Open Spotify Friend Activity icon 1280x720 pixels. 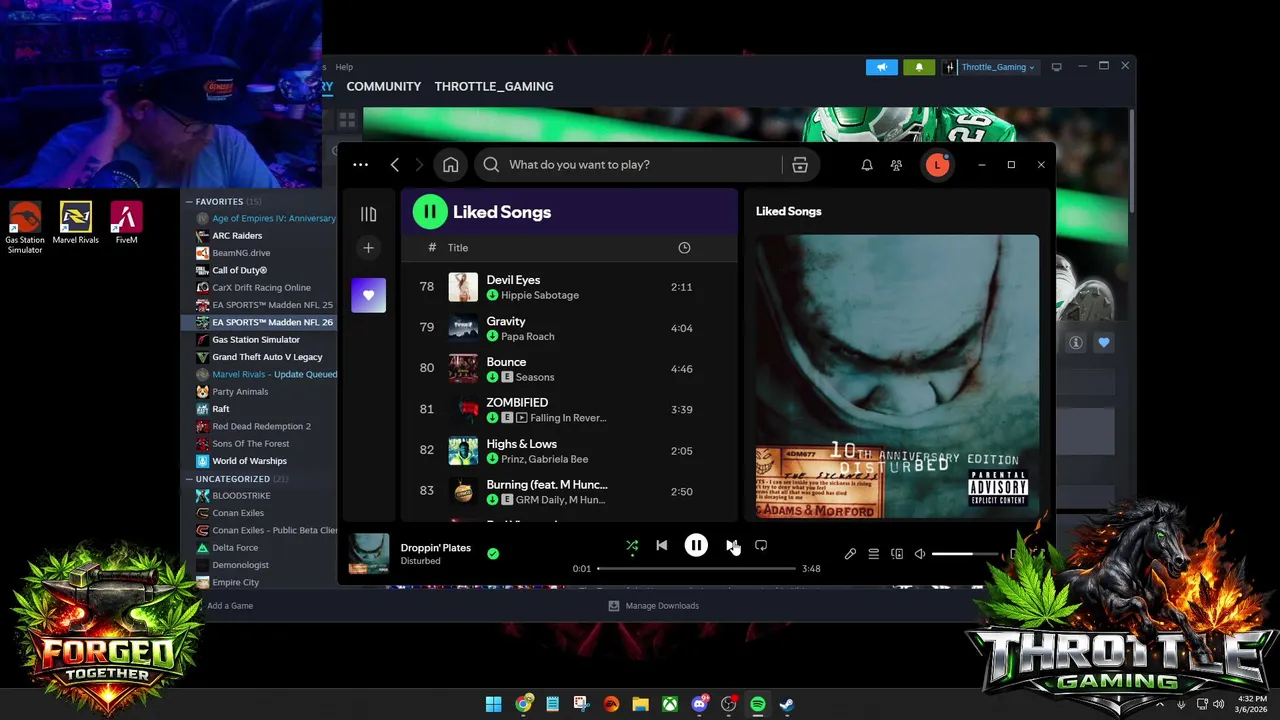coord(897,165)
